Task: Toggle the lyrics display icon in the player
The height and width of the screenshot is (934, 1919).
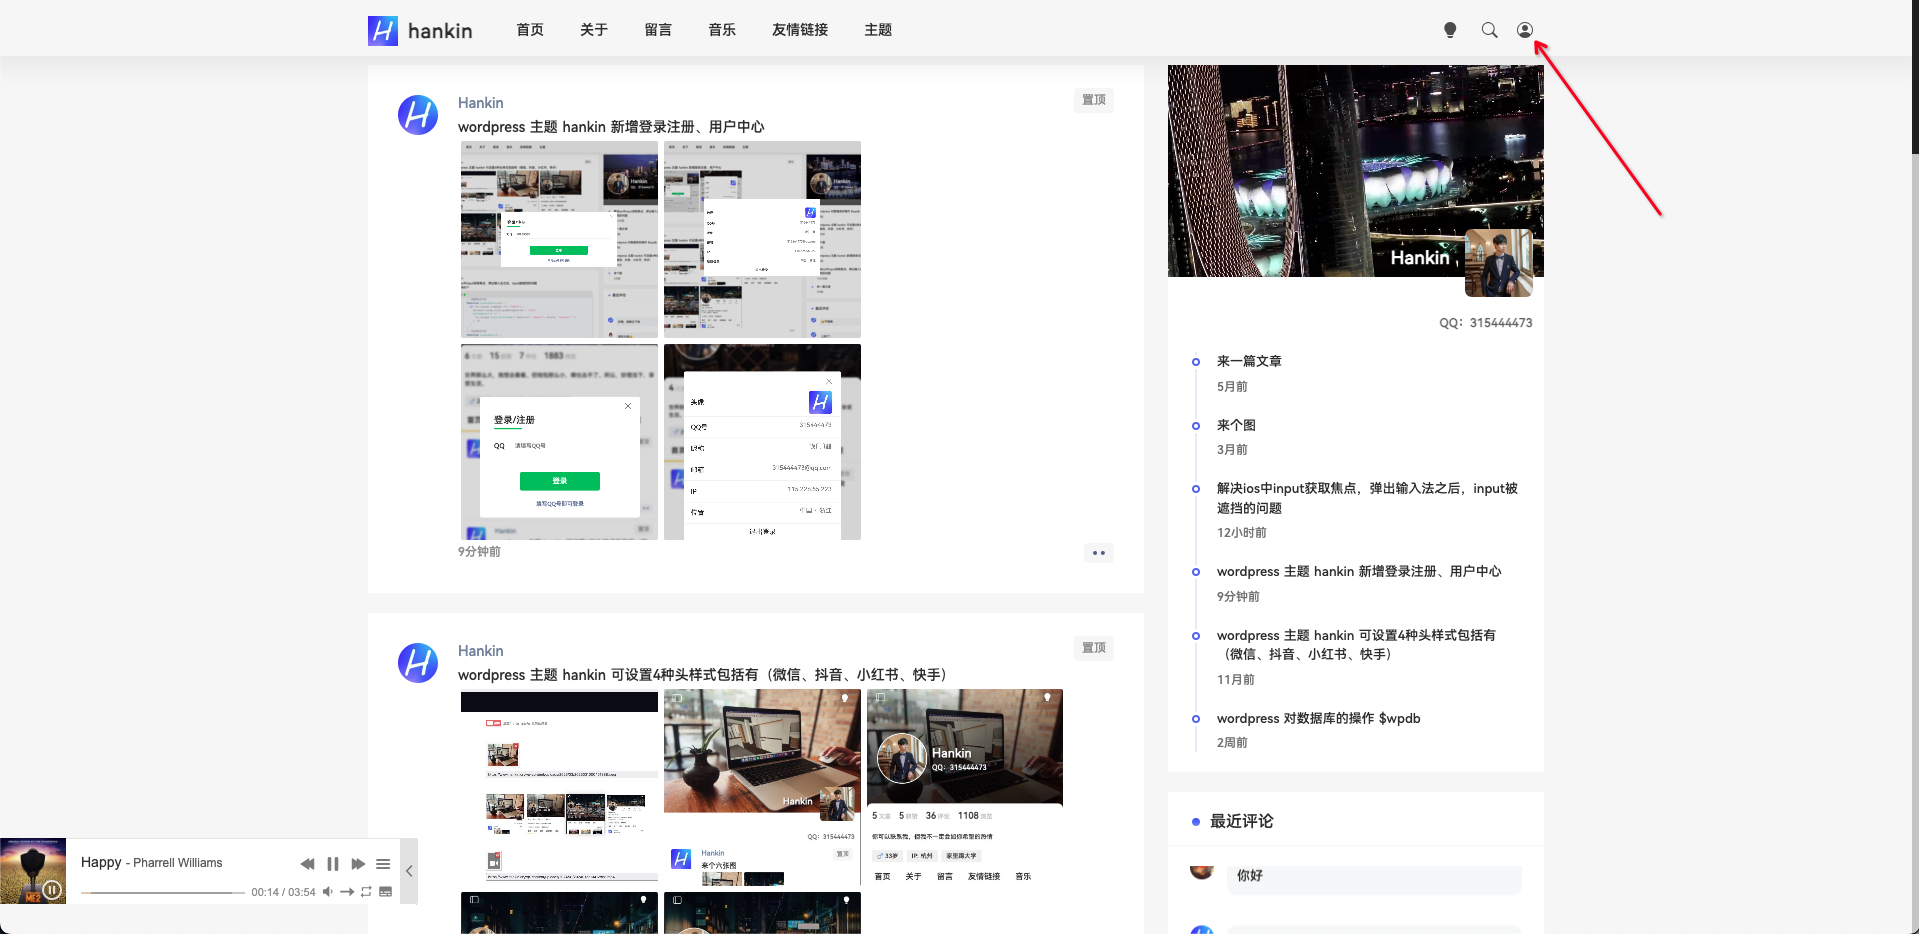Action: pyautogui.click(x=385, y=892)
